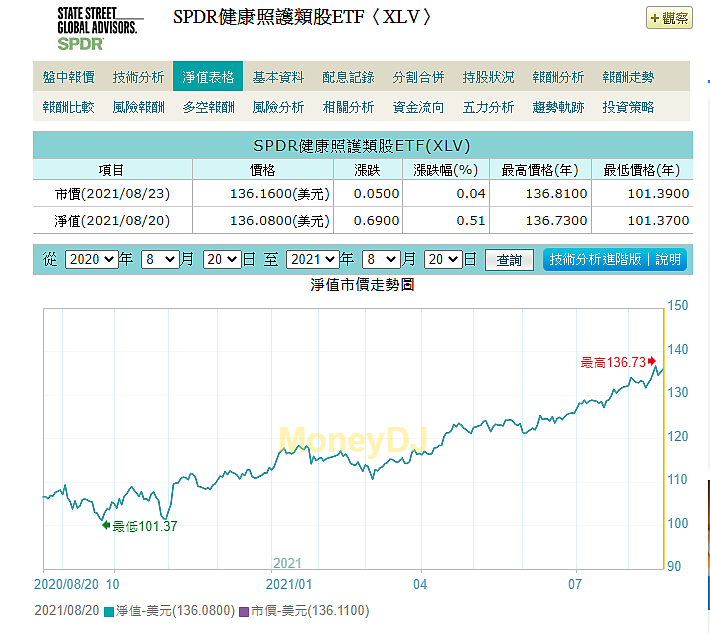Open 技術分析進階版 advanced link
Screen dimensions: 710x633
pos(595,259)
